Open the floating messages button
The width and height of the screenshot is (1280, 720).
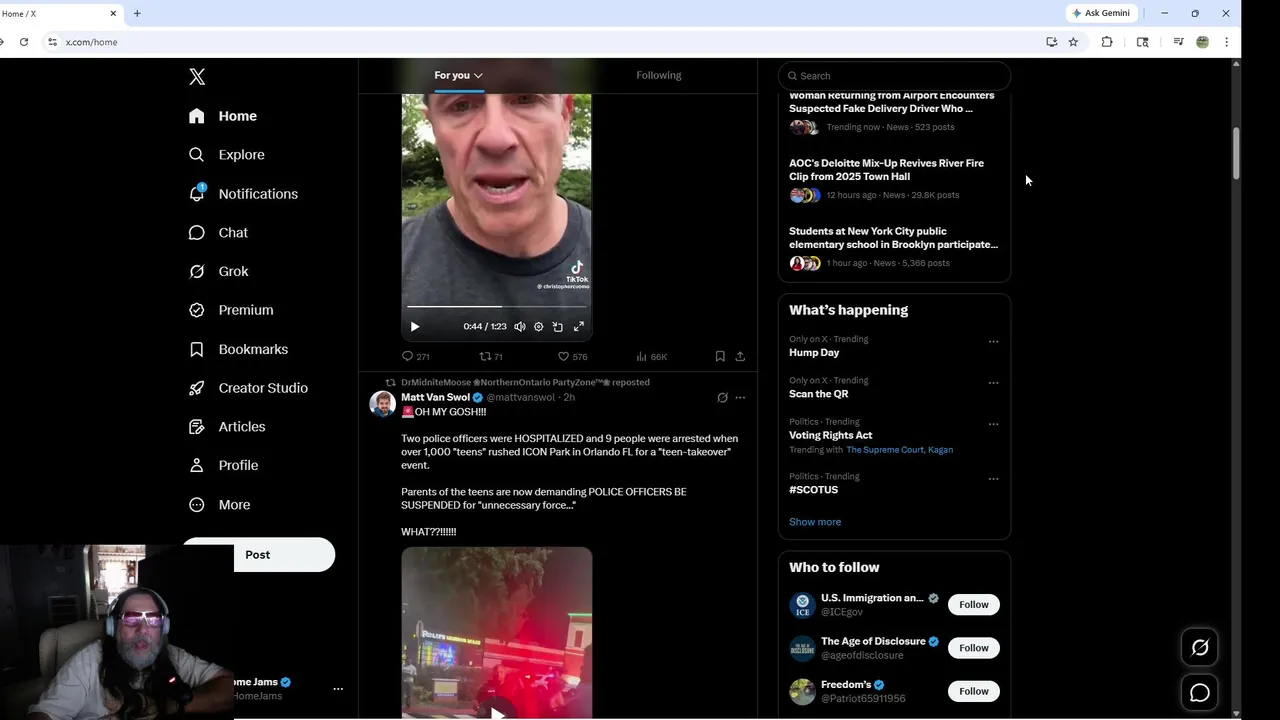point(1200,692)
